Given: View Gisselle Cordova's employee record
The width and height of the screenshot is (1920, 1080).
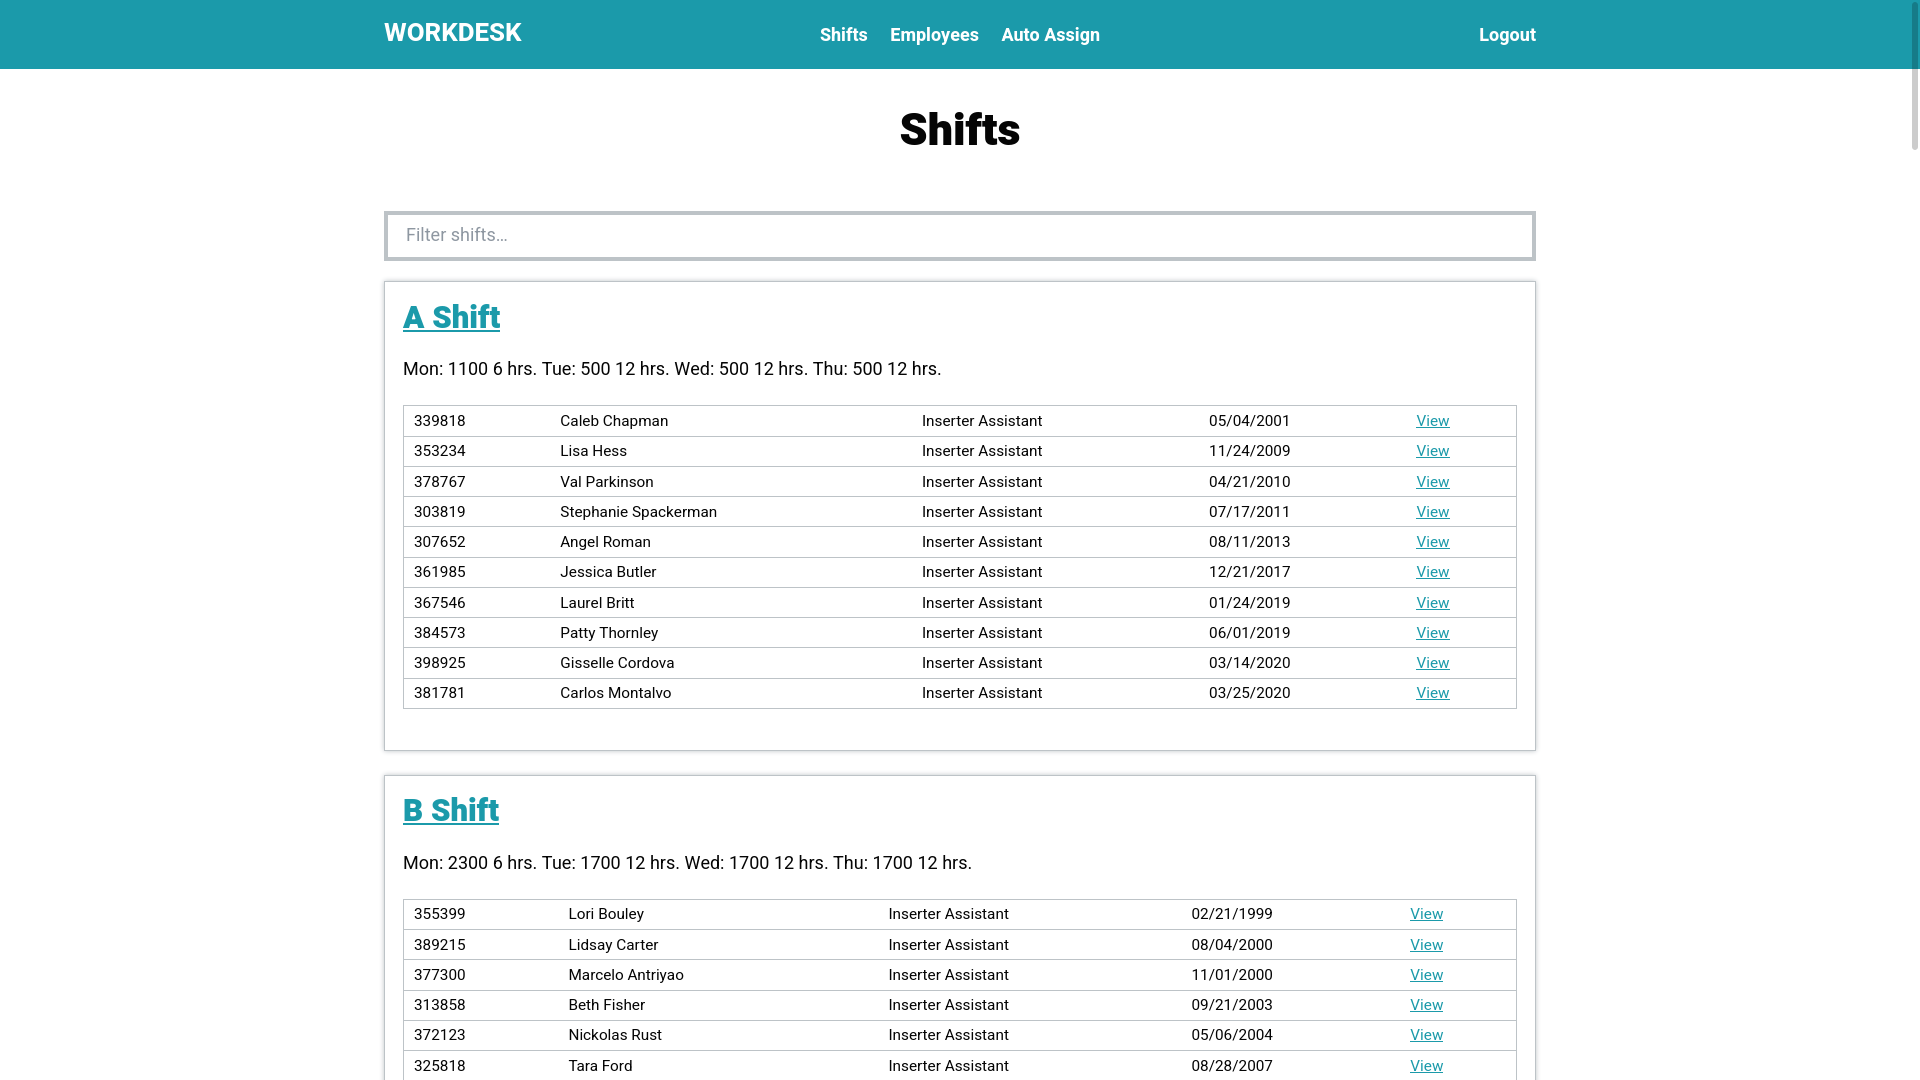Looking at the screenshot, I should 1432,663.
